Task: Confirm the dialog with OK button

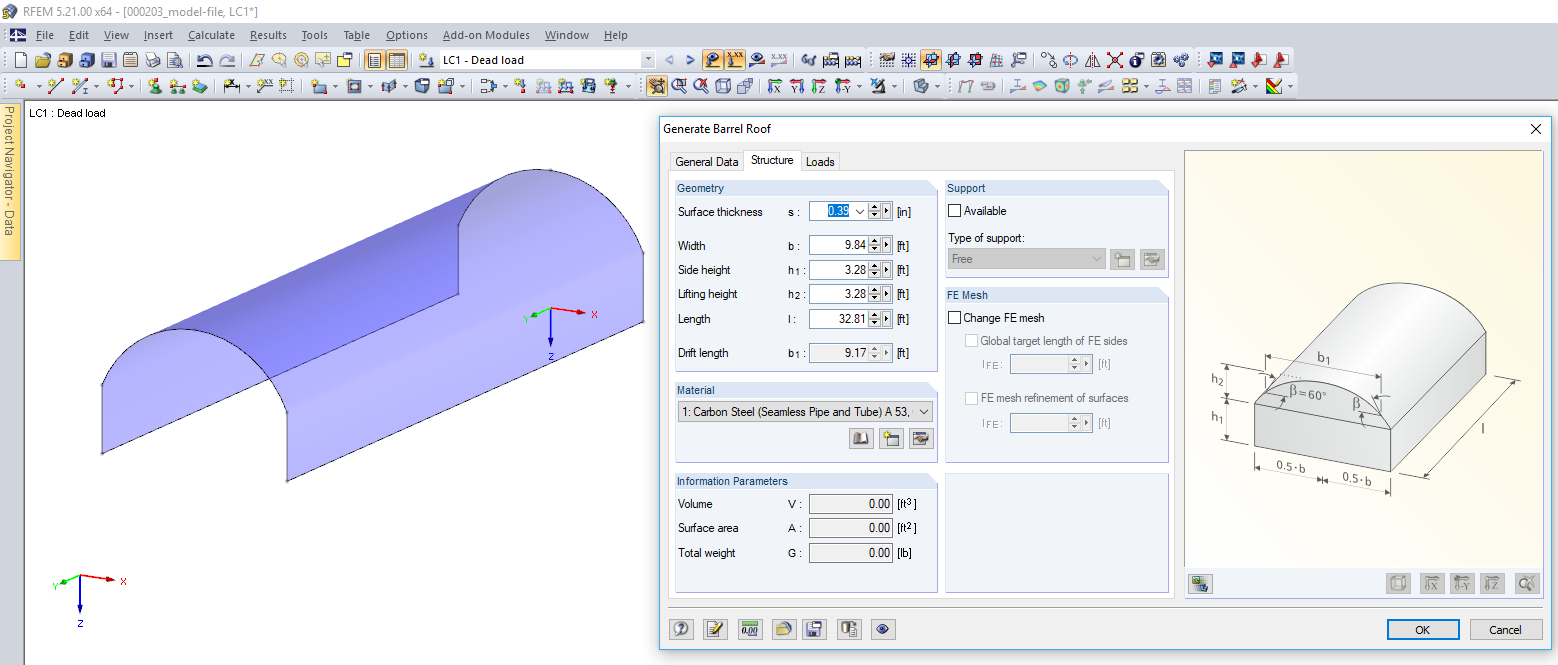Action: [1422, 629]
